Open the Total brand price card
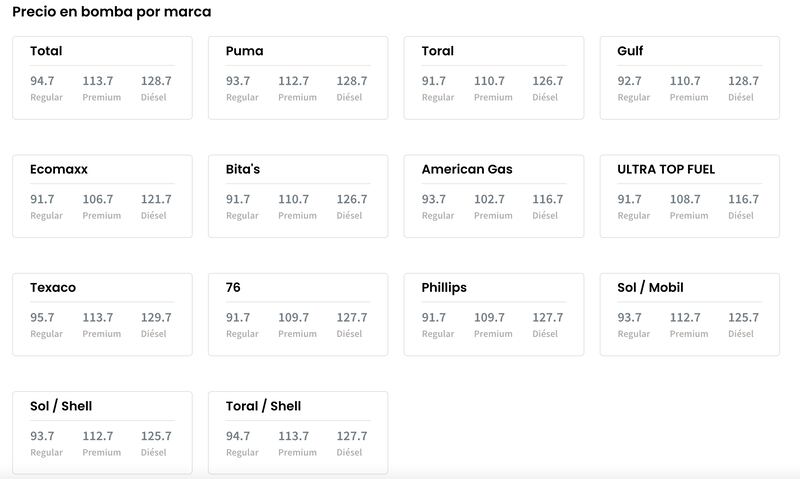 tap(102, 78)
